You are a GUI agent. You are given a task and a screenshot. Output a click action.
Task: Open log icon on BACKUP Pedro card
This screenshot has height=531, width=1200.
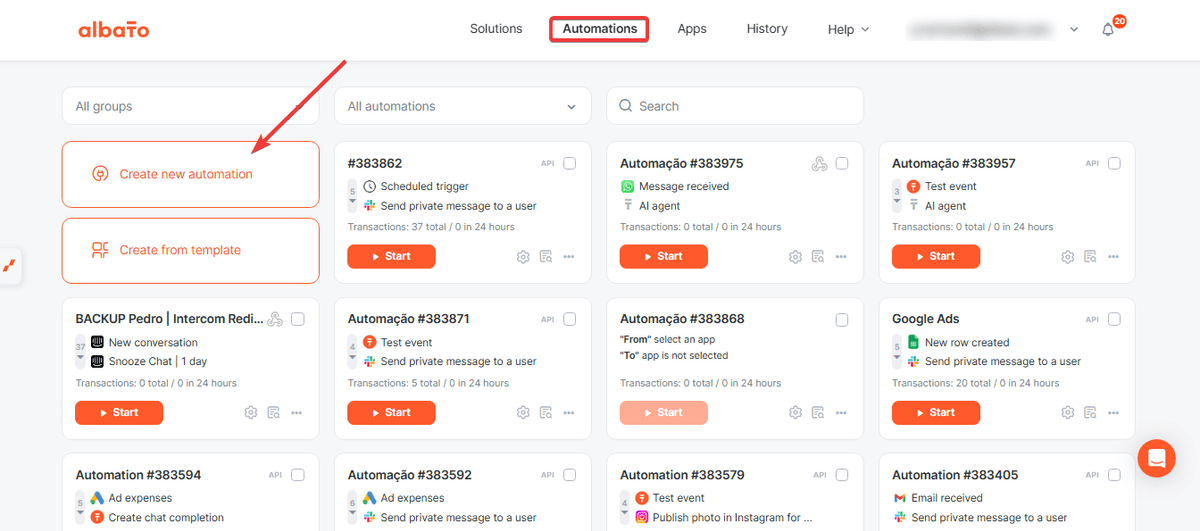click(x=274, y=412)
